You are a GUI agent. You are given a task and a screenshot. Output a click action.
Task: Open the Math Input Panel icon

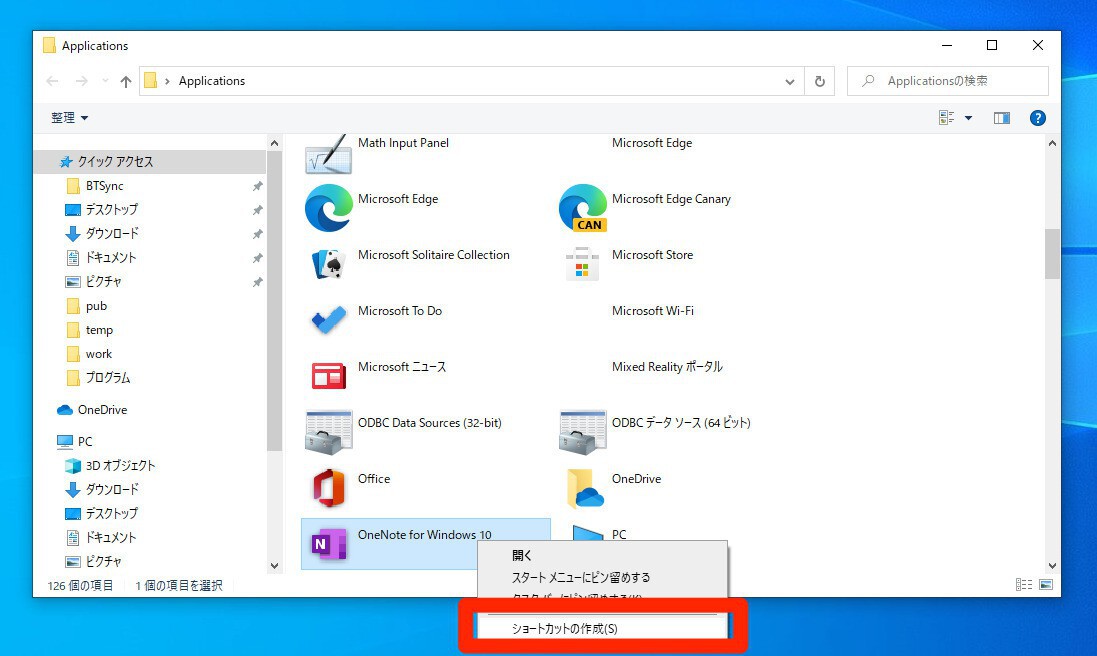pyautogui.click(x=328, y=154)
